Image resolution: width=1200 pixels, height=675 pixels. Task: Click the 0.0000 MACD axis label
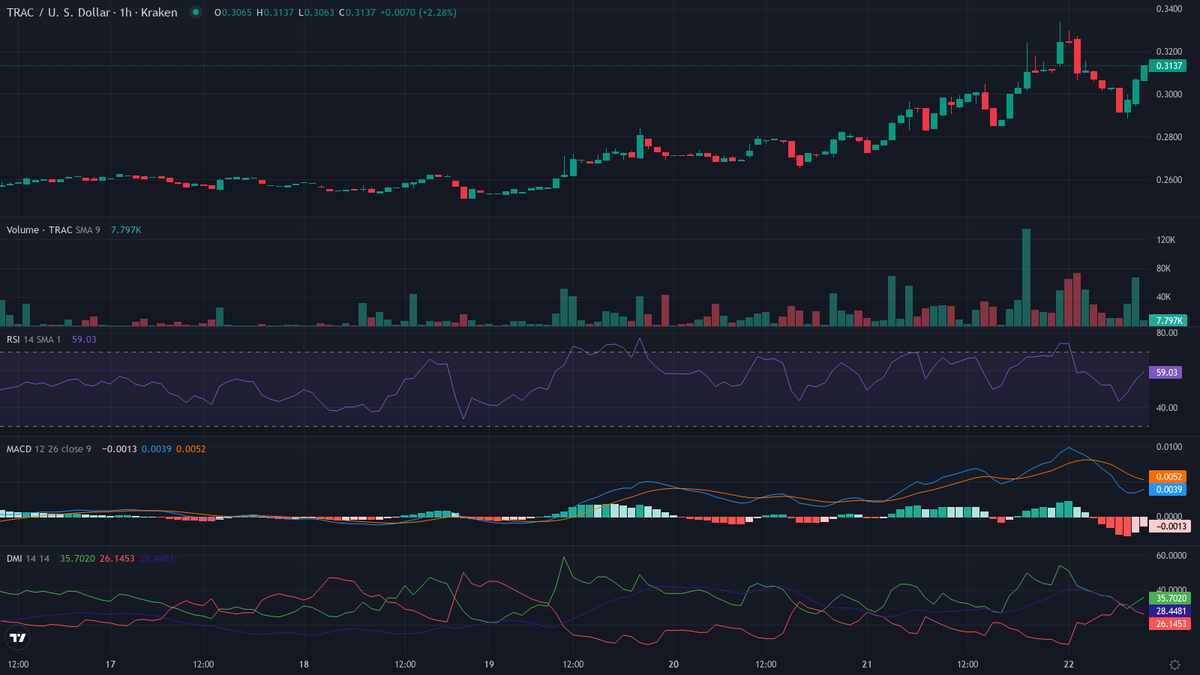(1168, 515)
